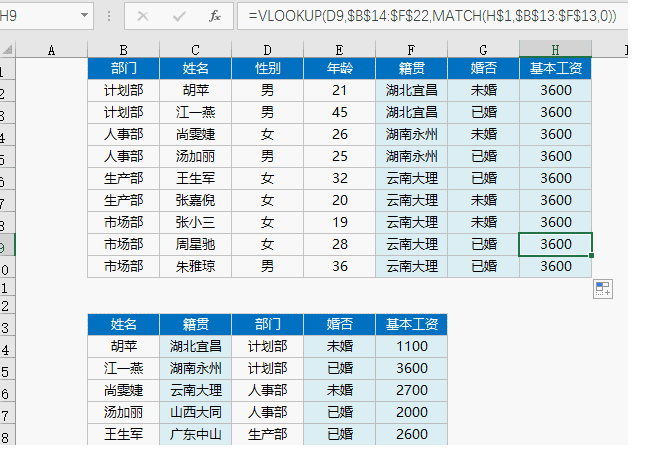
Task: Click age cell 45
Action: tap(339, 112)
